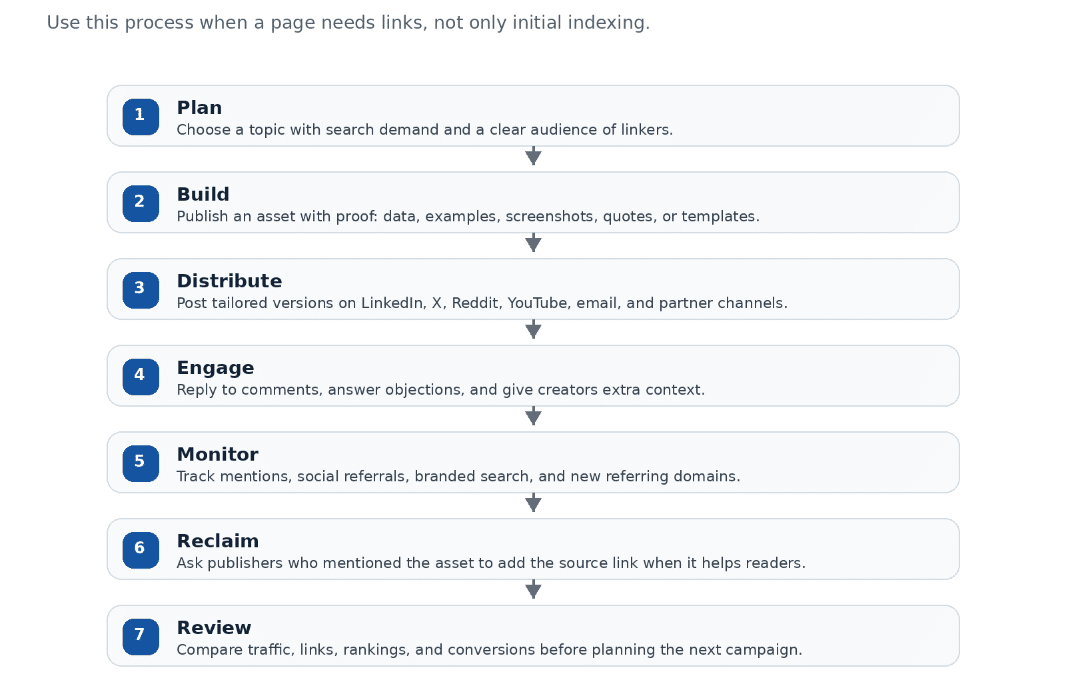Click the Monitor step description text

point(458,476)
